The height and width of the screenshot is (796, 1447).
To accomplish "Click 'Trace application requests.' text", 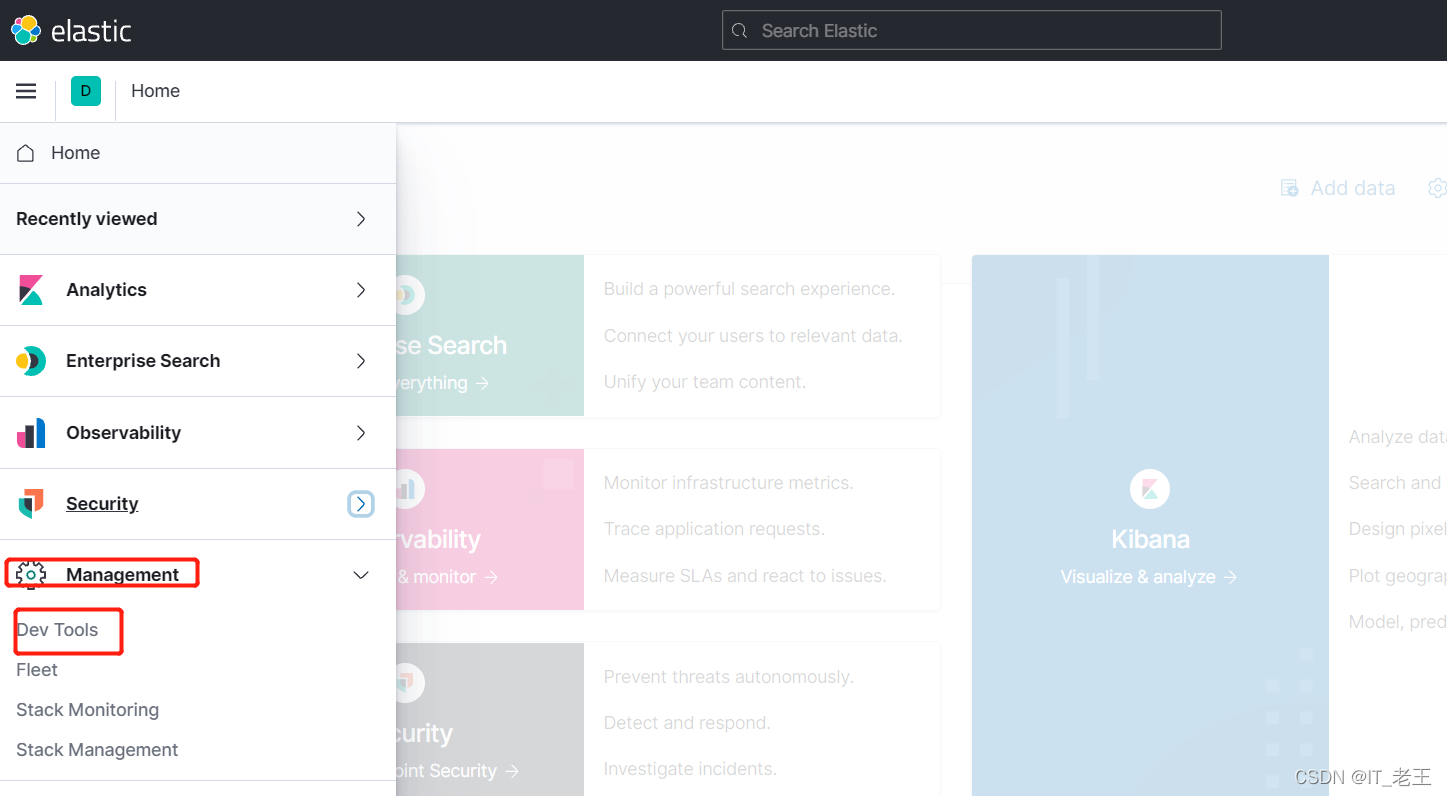I will (714, 529).
